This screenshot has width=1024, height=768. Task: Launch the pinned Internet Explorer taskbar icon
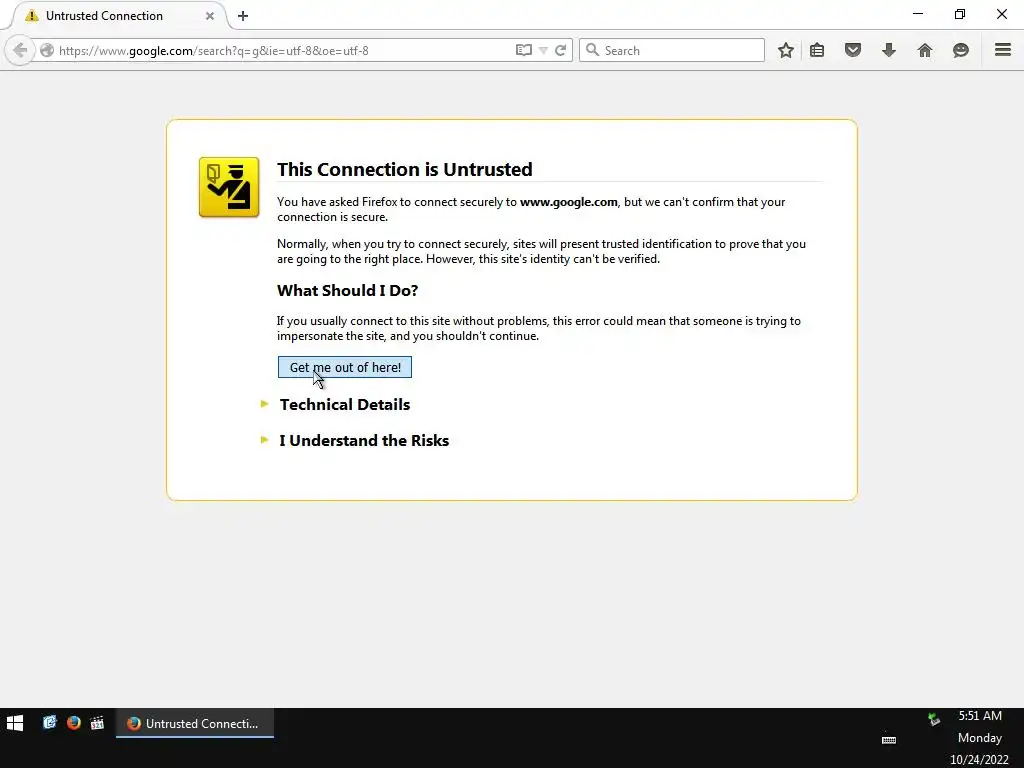[50, 722]
